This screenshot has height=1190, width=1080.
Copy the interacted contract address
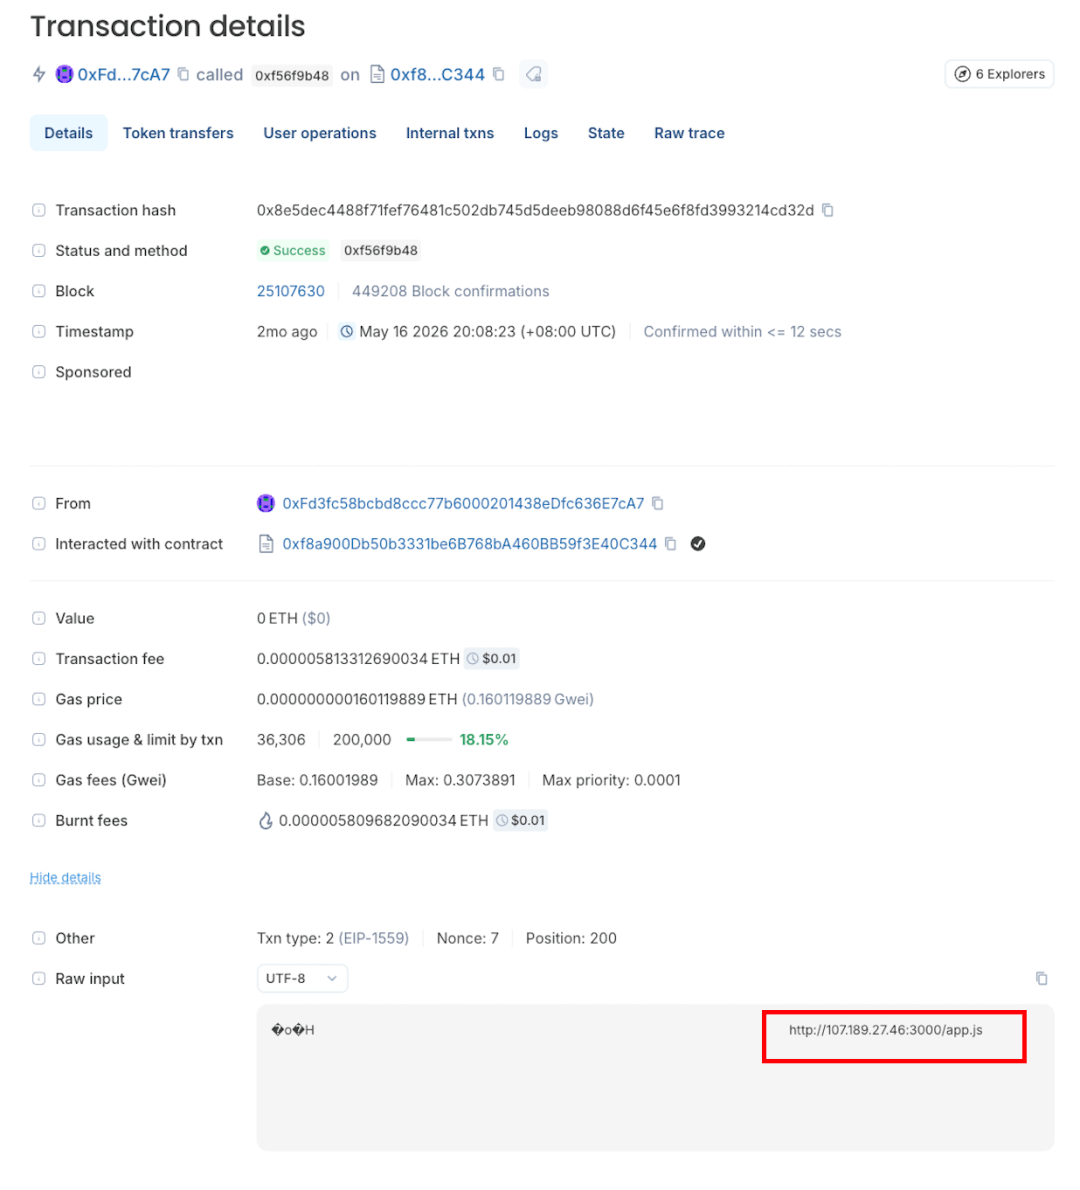coord(671,543)
